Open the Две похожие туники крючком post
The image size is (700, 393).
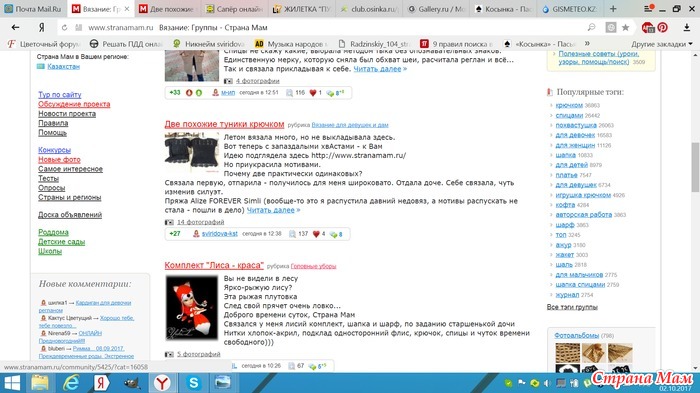pyautogui.click(x=224, y=124)
